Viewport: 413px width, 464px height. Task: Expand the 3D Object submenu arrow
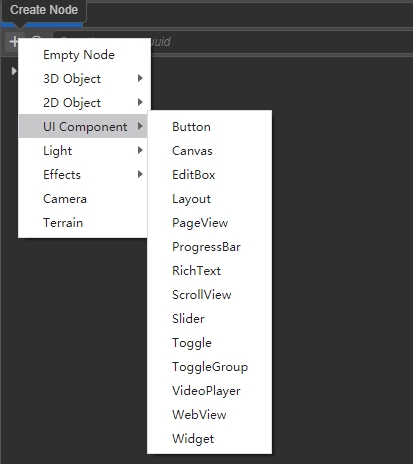[x=140, y=78]
